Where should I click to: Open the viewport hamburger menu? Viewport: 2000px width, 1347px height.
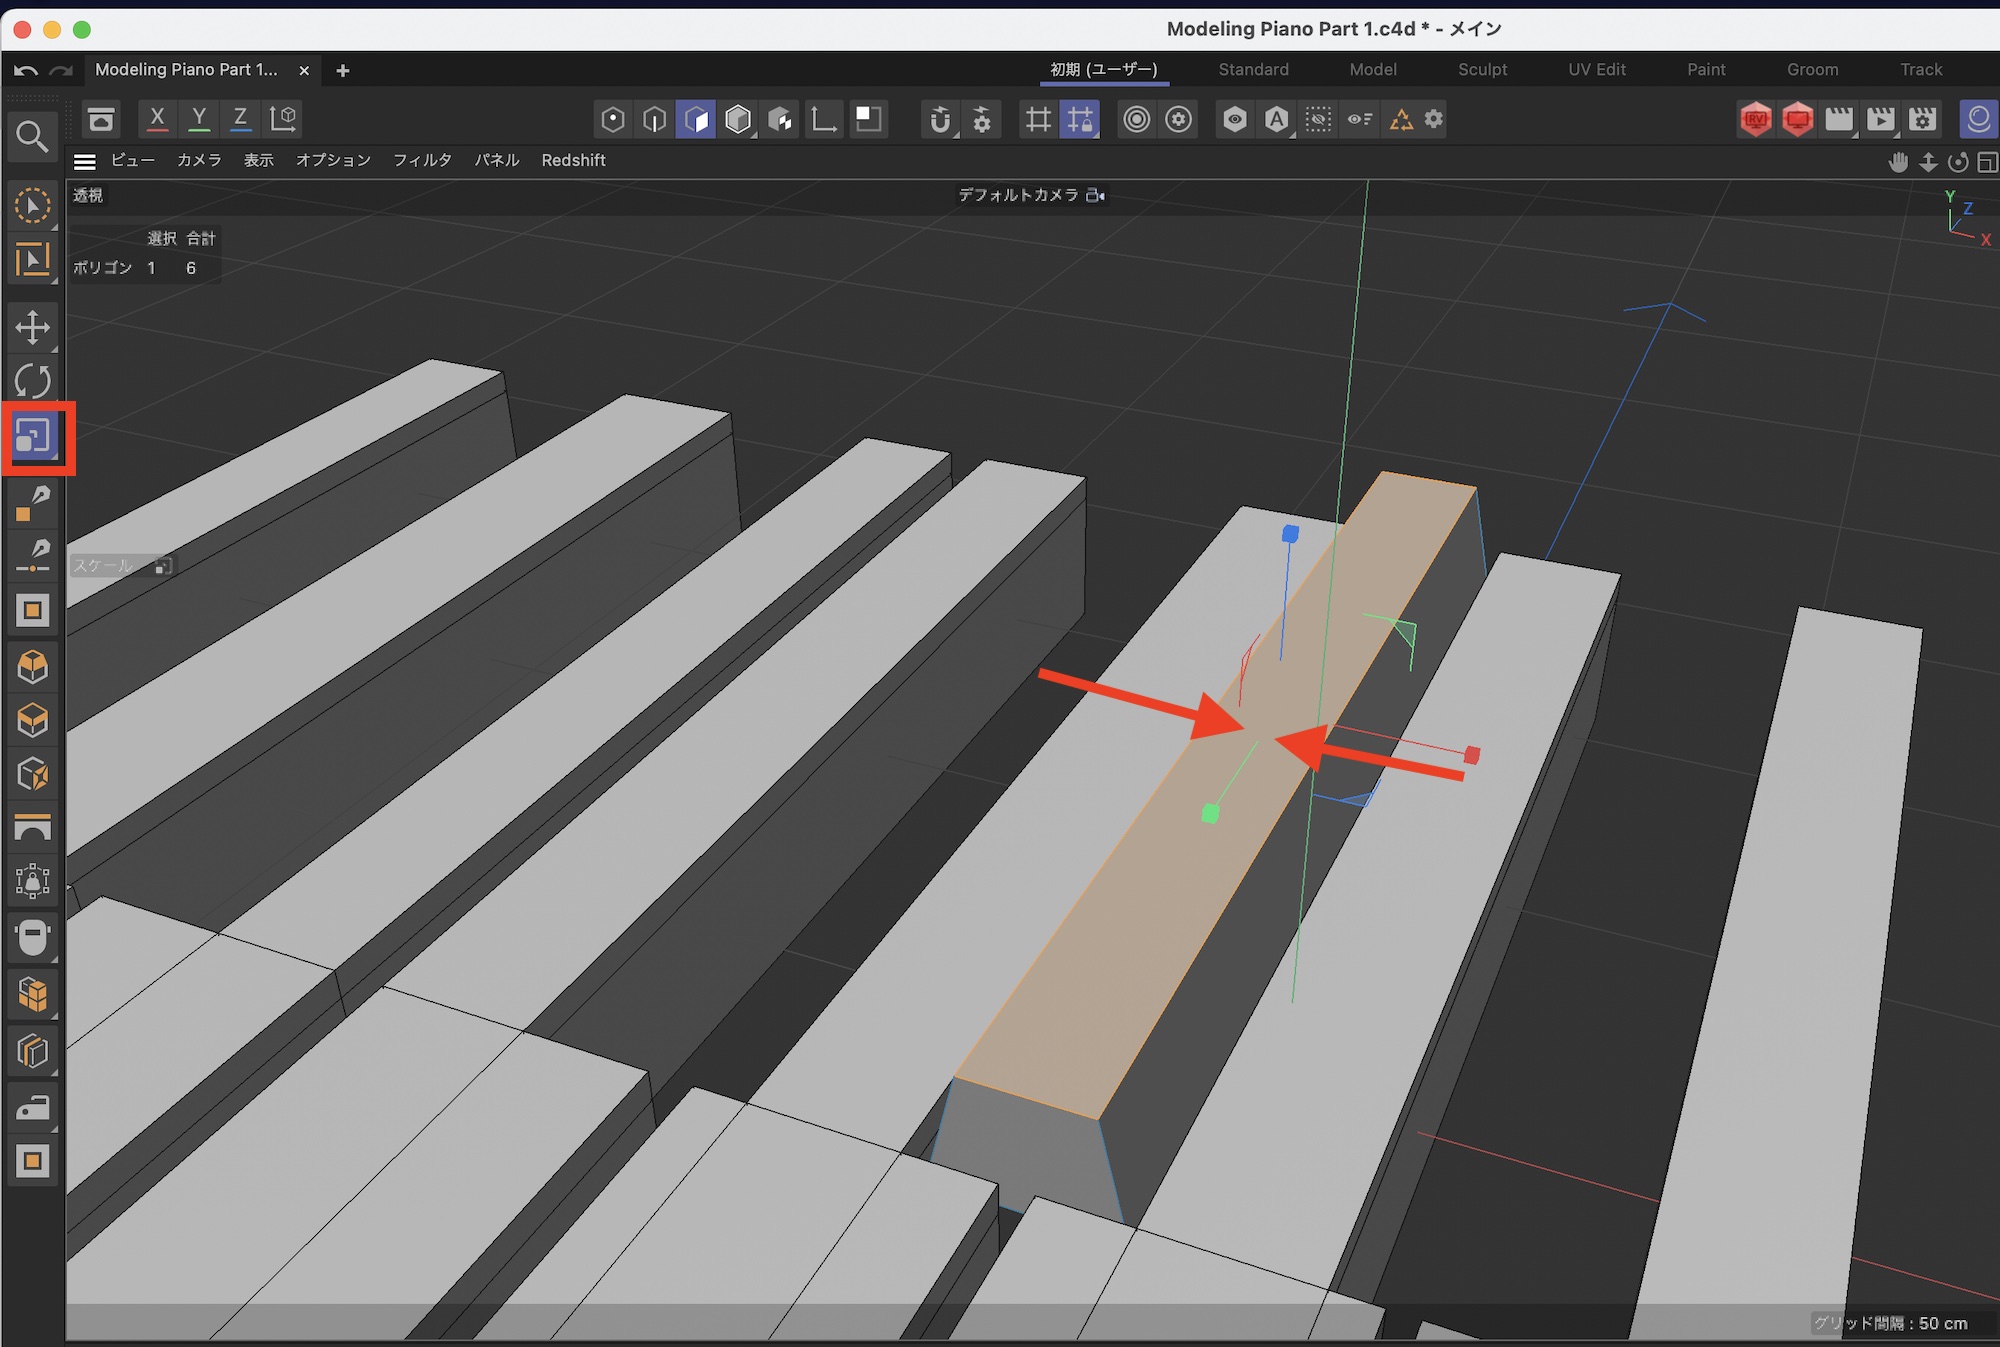(x=85, y=161)
